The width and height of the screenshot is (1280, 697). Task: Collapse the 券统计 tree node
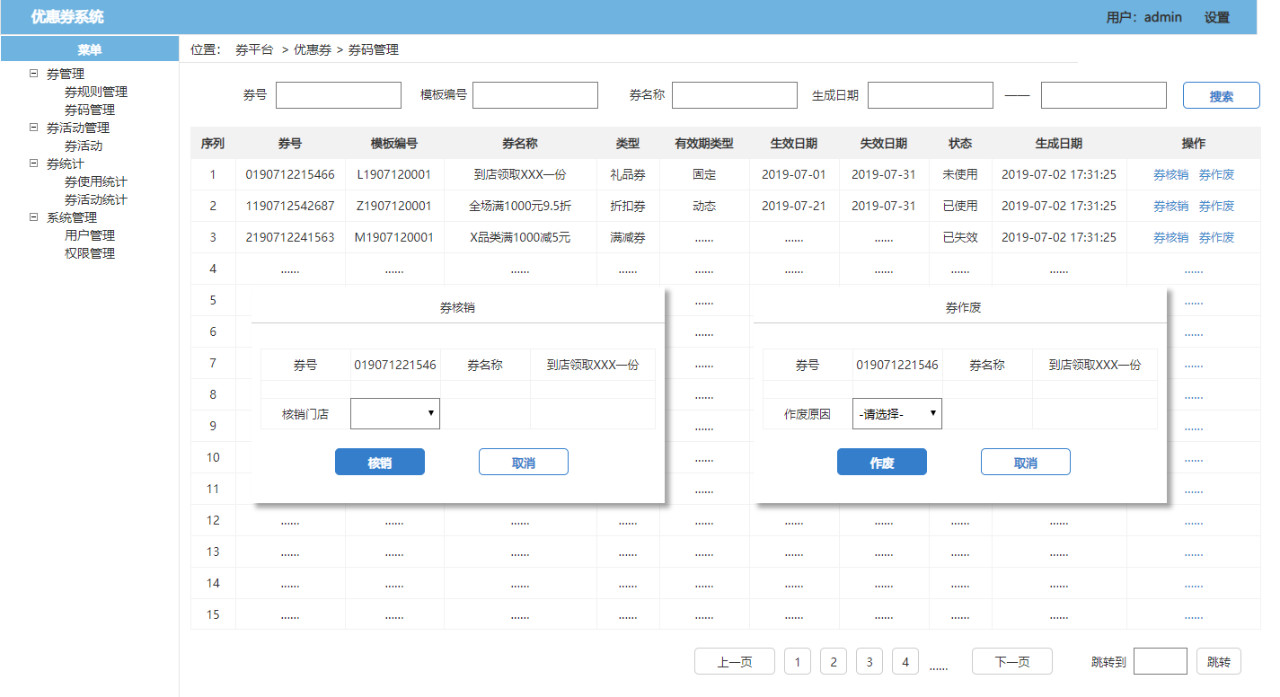(34, 164)
